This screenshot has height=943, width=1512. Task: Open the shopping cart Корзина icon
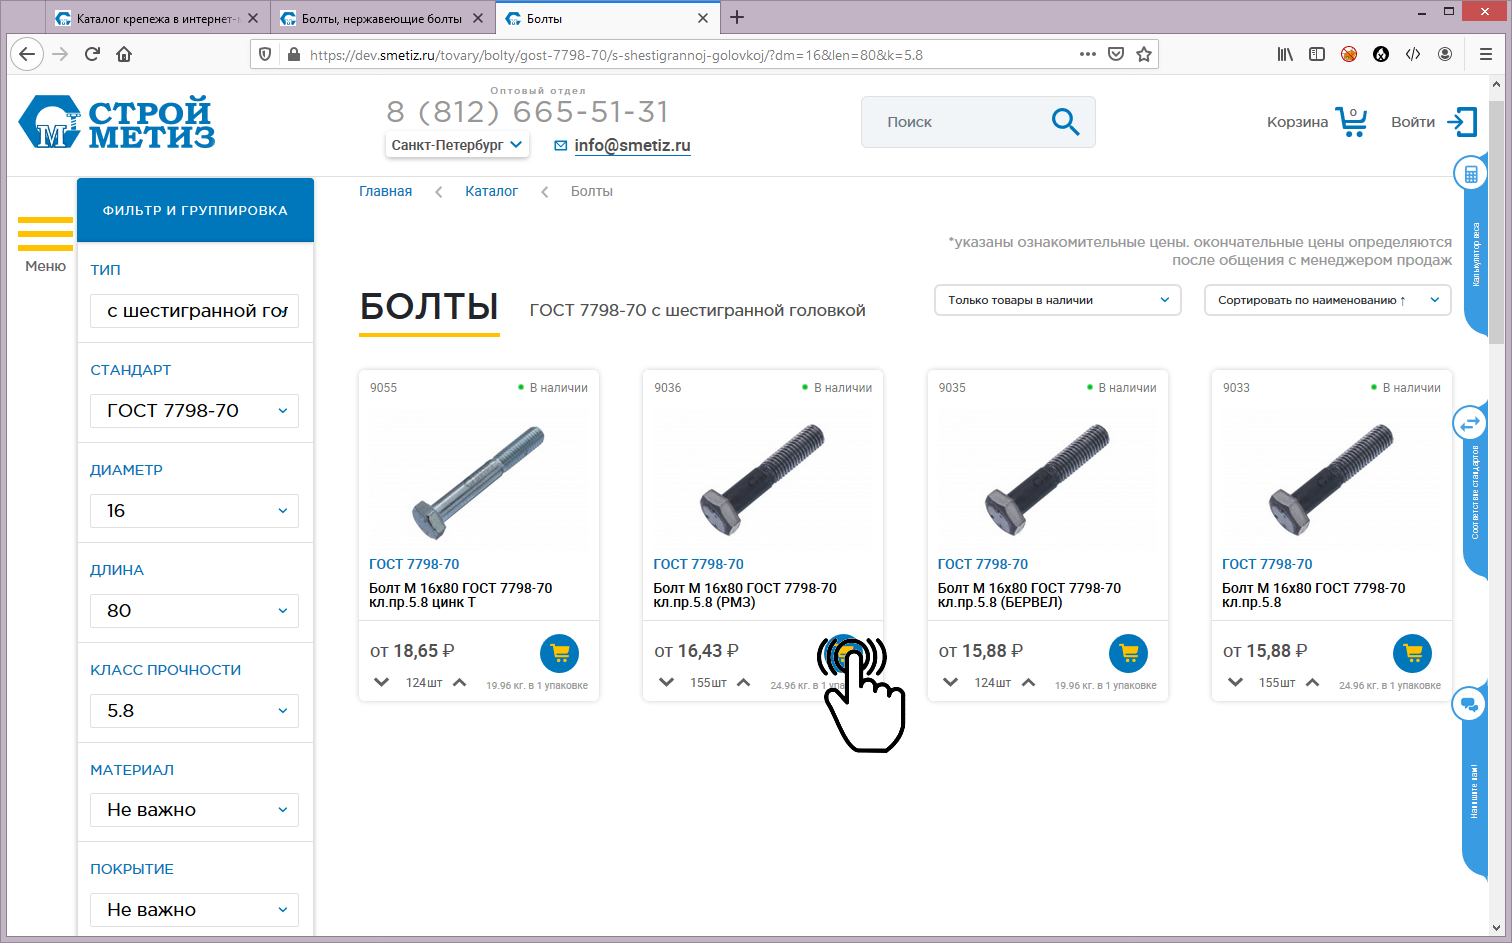[1351, 122]
